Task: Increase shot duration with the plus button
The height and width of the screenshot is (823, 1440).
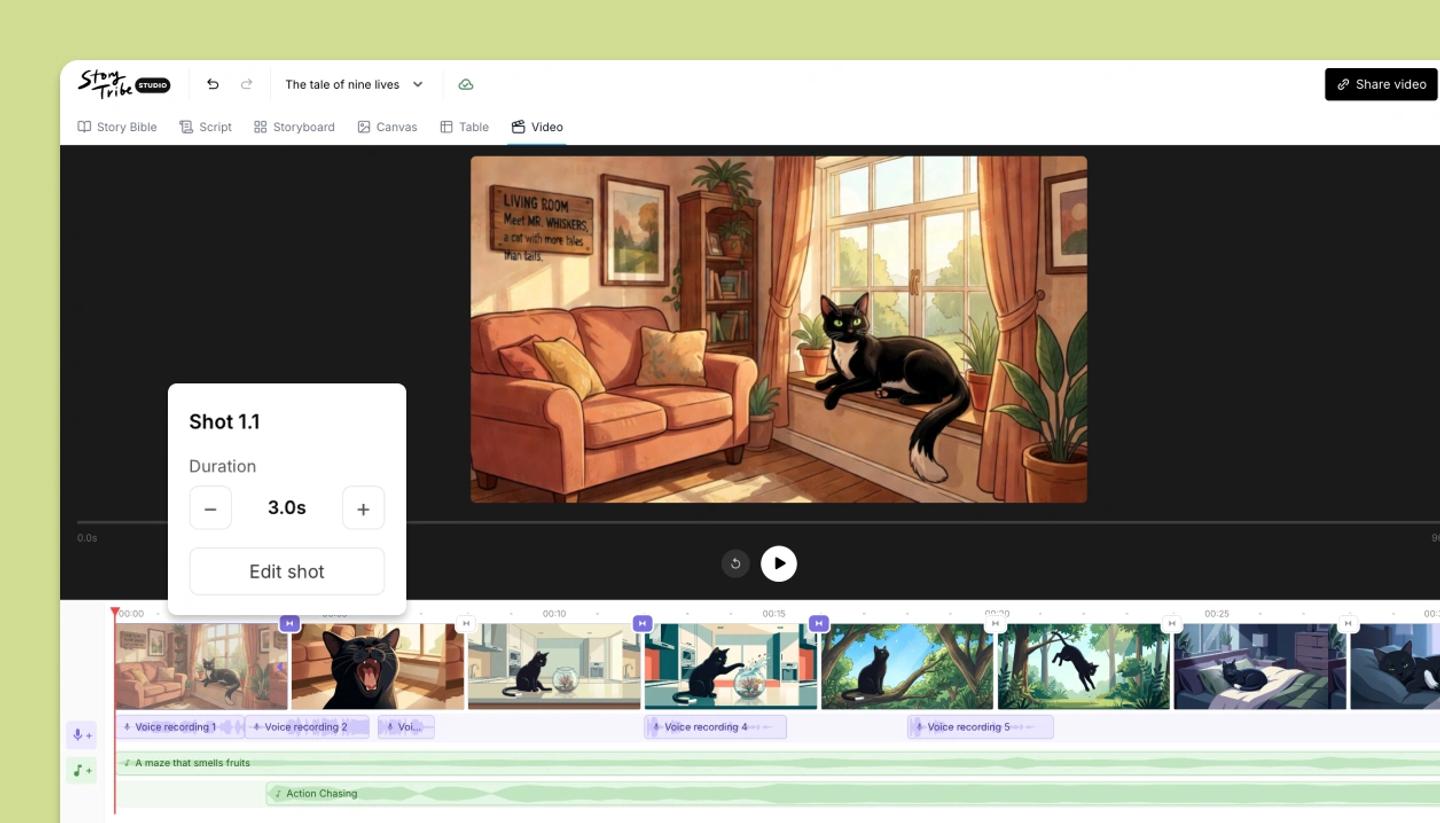Action: 363,508
